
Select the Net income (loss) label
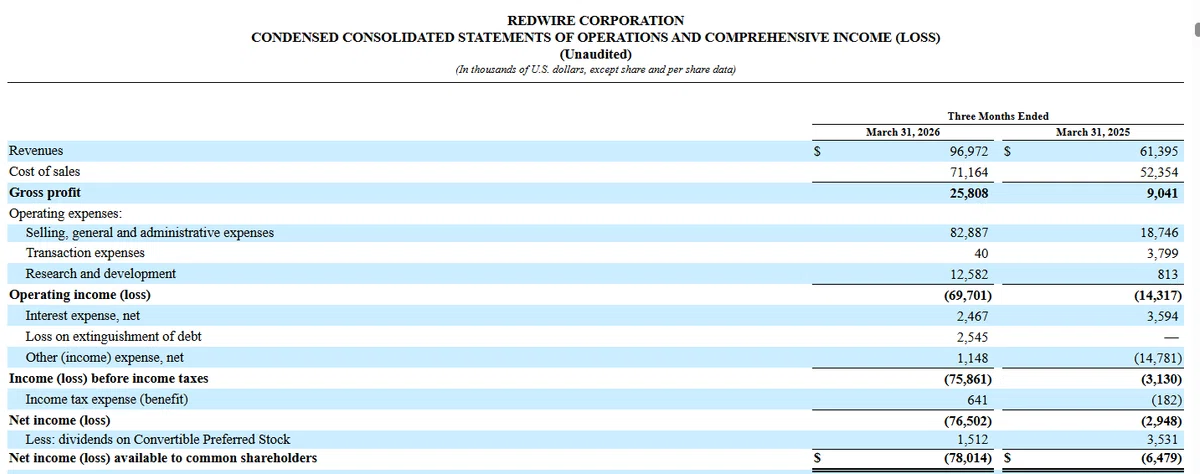pyautogui.click(x=59, y=420)
